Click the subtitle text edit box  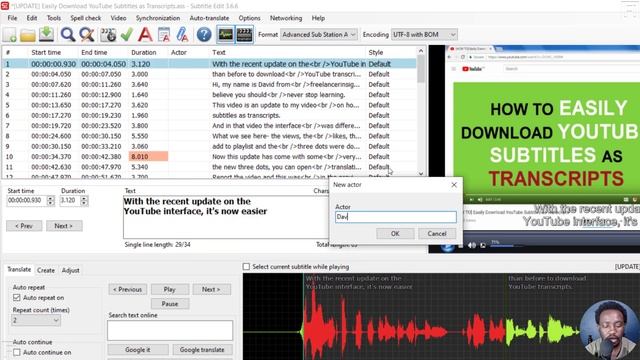225,217
